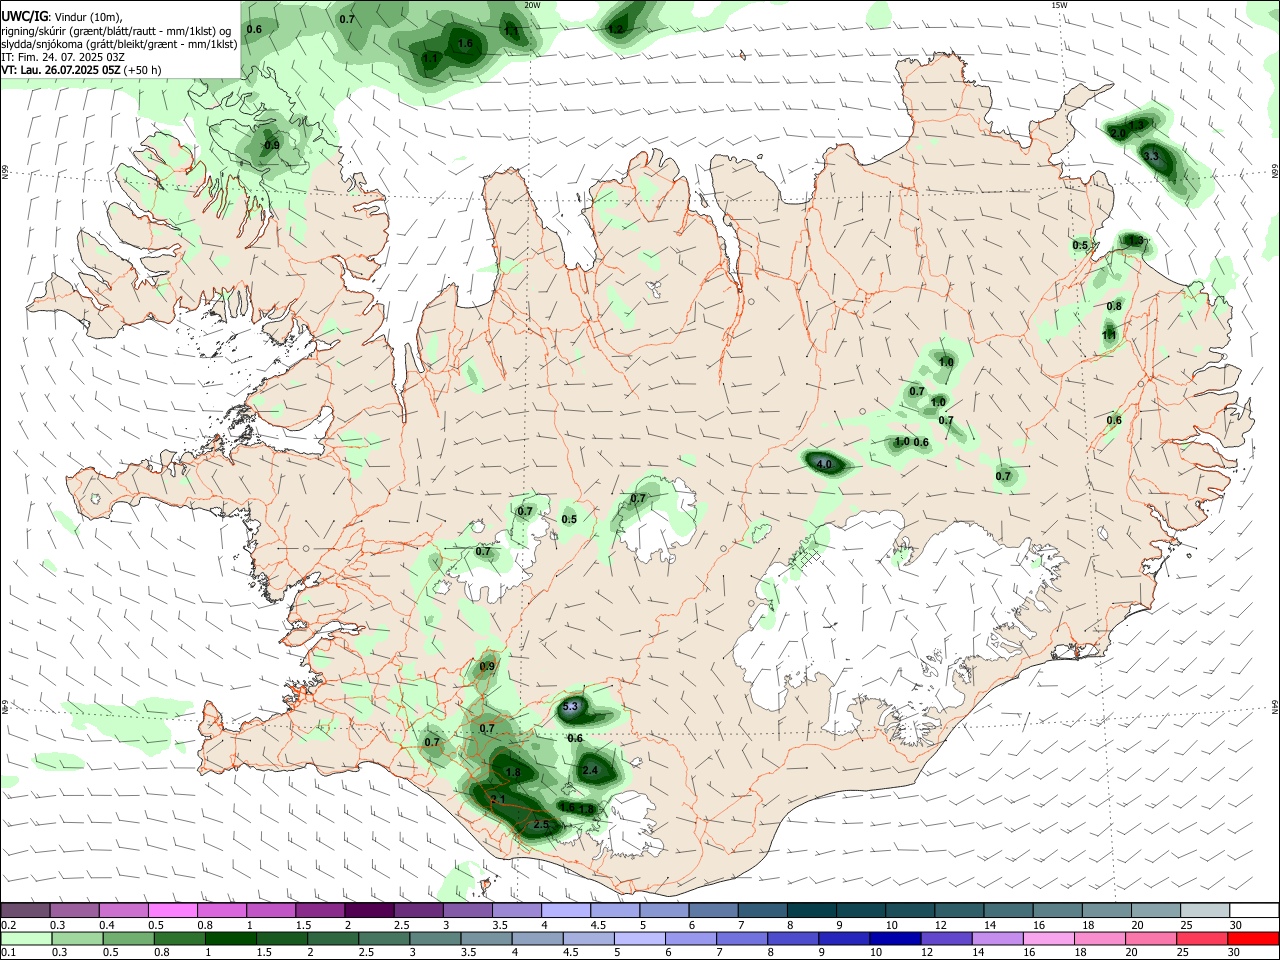Select the IT: Fim. 24. 07. 2025 03Z line
The height and width of the screenshot is (960, 1280).
[62, 57]
